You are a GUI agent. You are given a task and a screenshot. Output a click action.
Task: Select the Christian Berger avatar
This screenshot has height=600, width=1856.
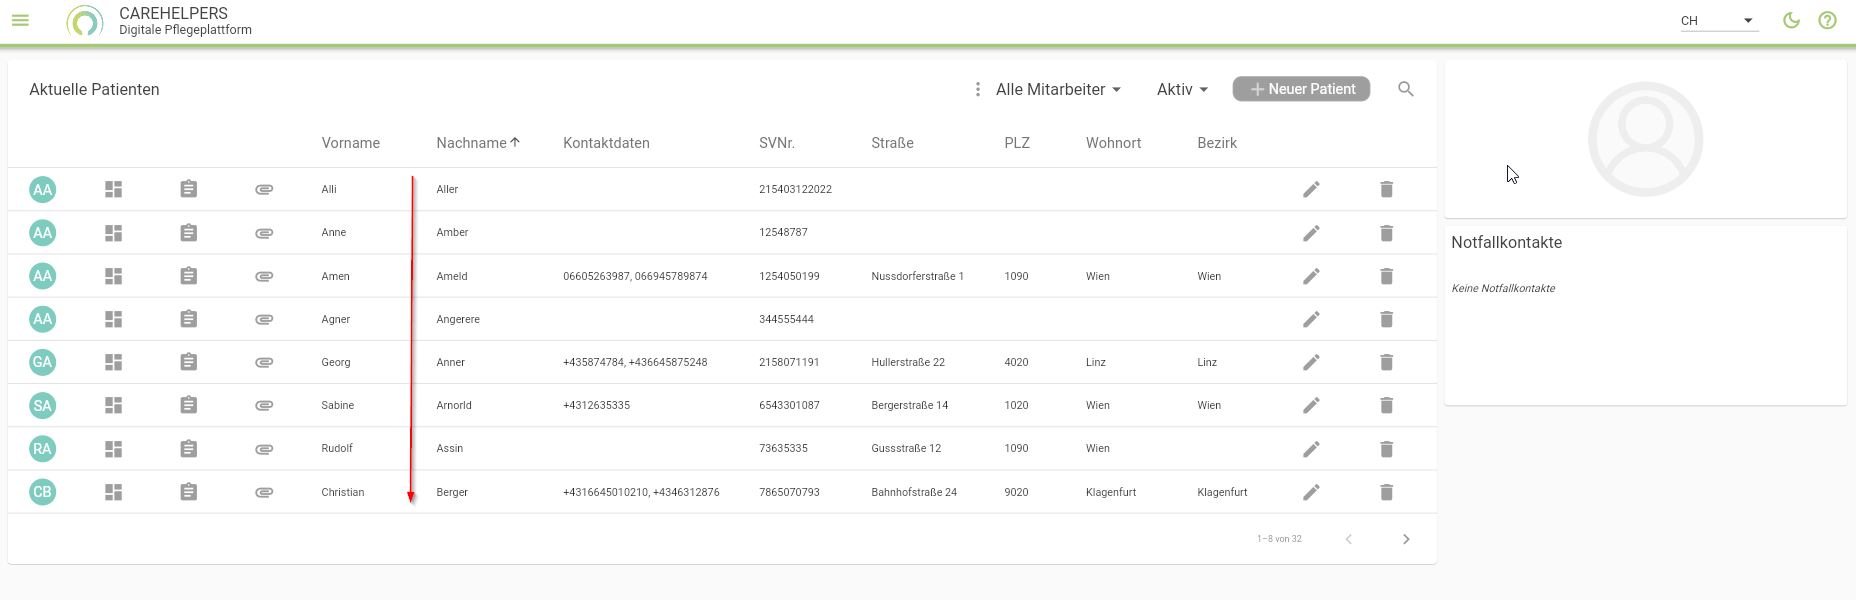[x=42, y=492]
